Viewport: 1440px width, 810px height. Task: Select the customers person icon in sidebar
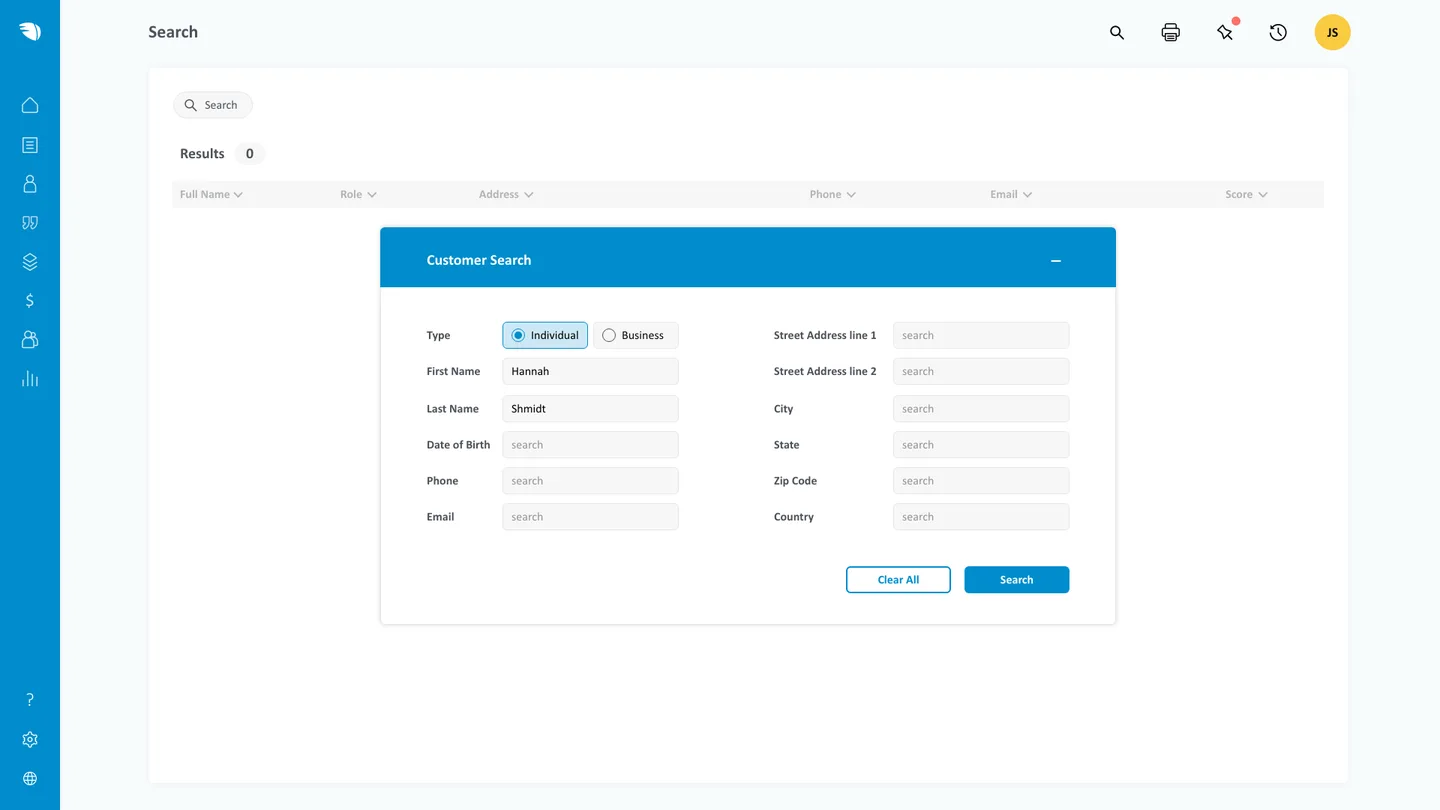[x=29, y=183]
